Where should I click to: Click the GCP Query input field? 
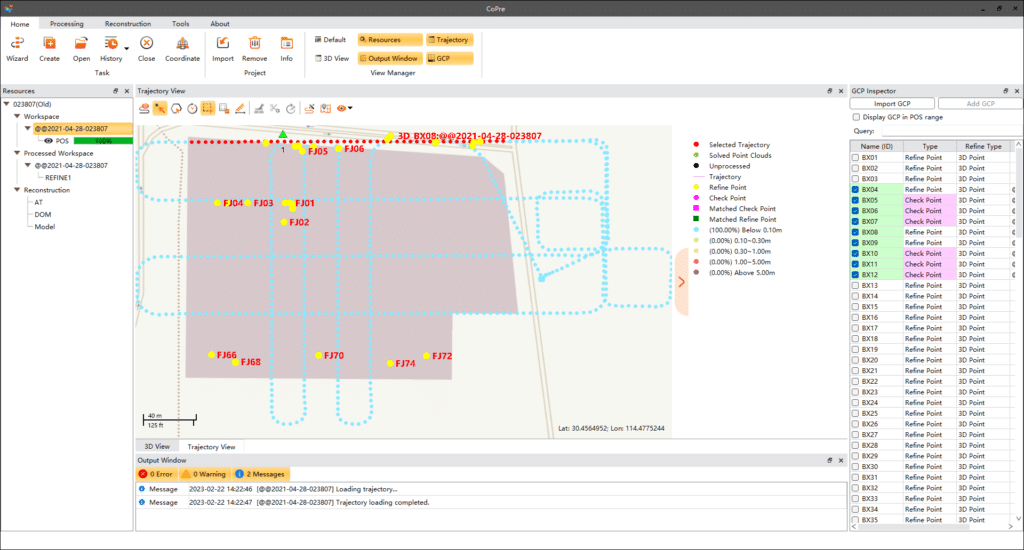coord(950,130)
